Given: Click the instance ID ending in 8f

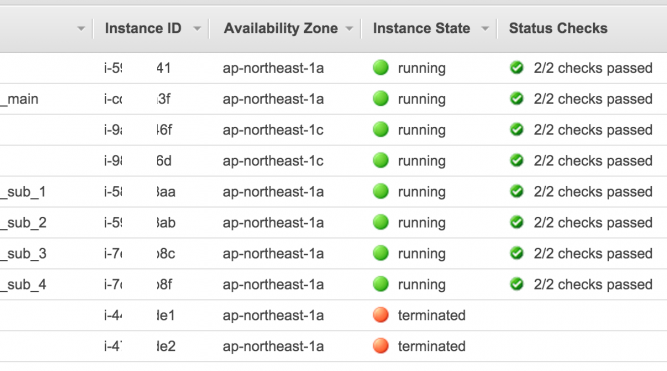Looking at the screenshot, I should point(138,285).
